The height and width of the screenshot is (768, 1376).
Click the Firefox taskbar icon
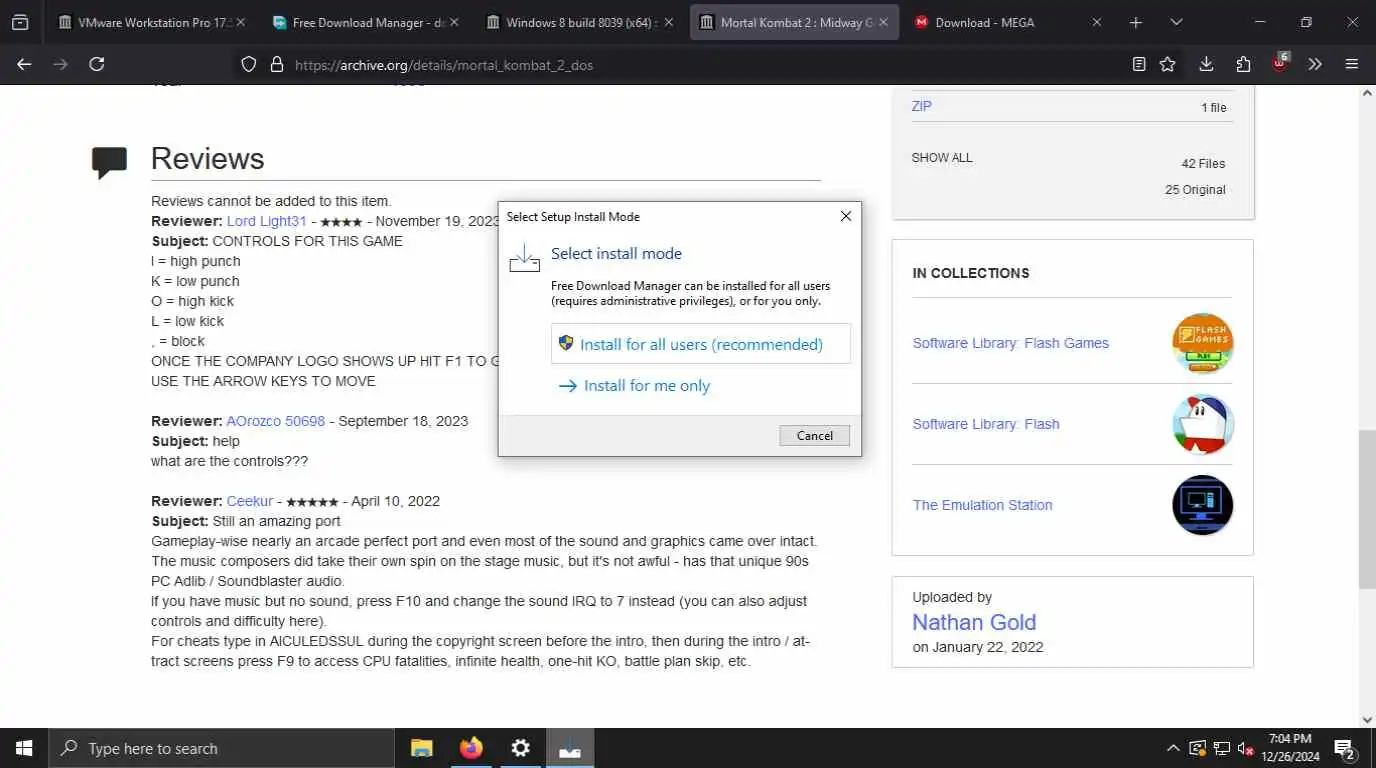471,748
